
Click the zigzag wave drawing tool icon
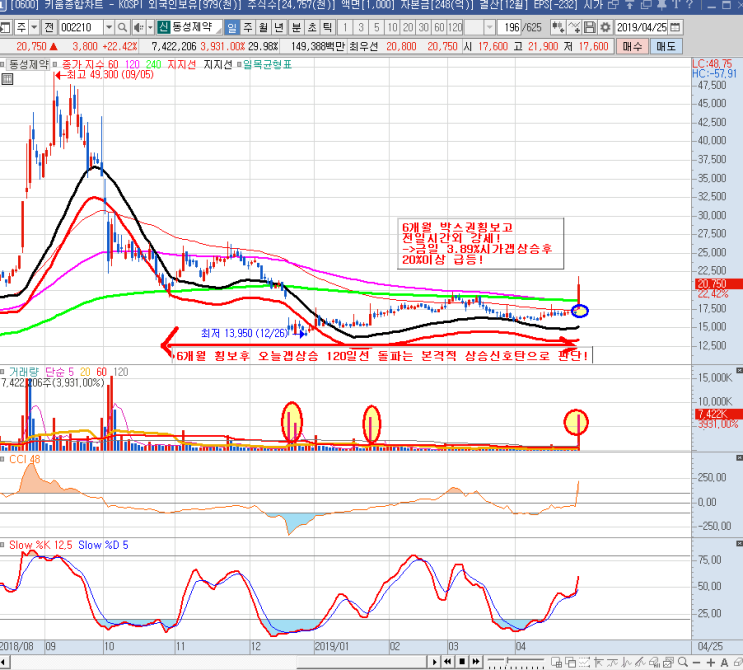point(626,662)
